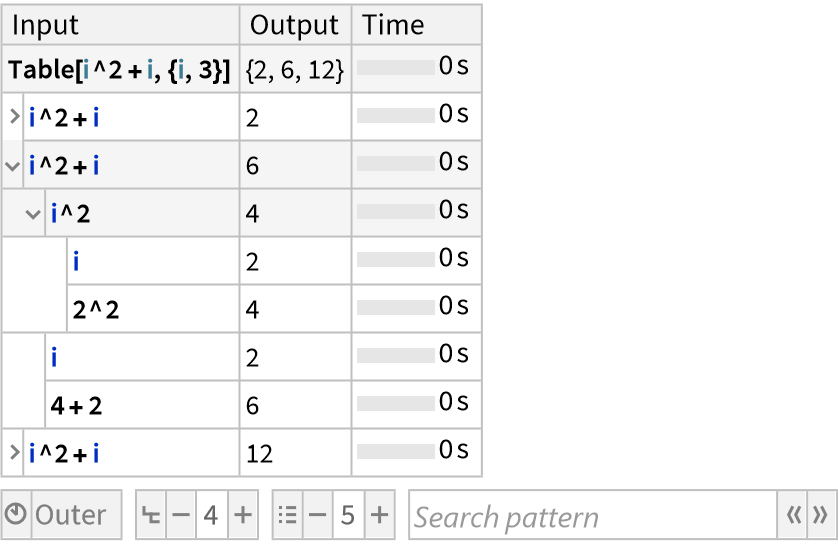Decrease the row count of 5

[x=317, y=515]
